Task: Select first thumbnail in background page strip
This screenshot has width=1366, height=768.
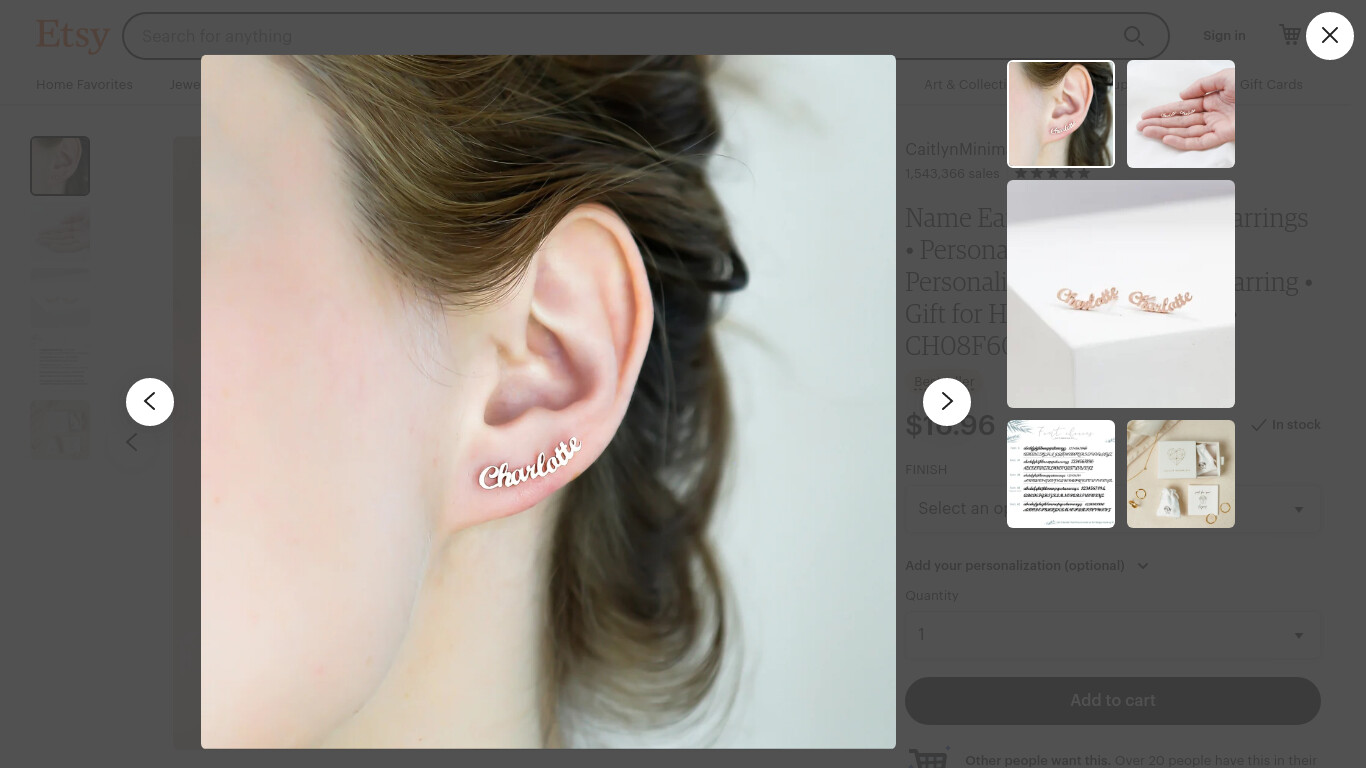Action: (60, 166)
